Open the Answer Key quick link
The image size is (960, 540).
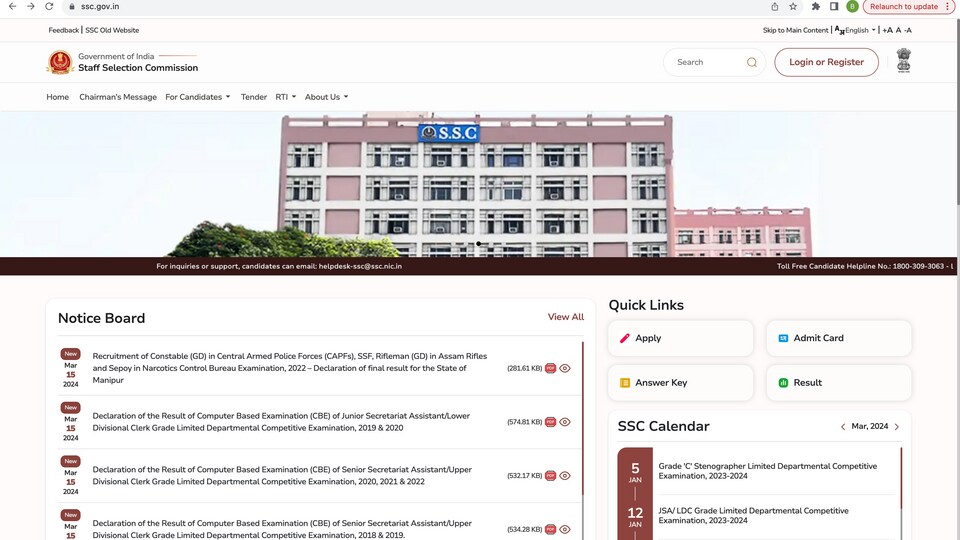click(680, 383)
